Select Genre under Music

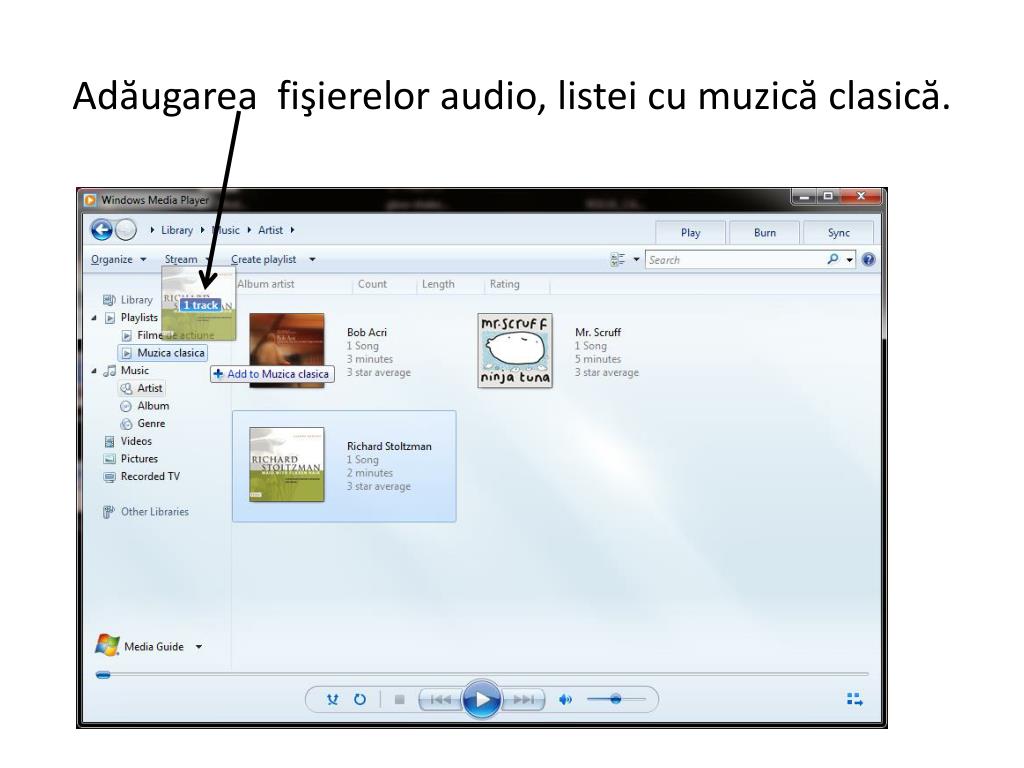click(x=151, y=423)
